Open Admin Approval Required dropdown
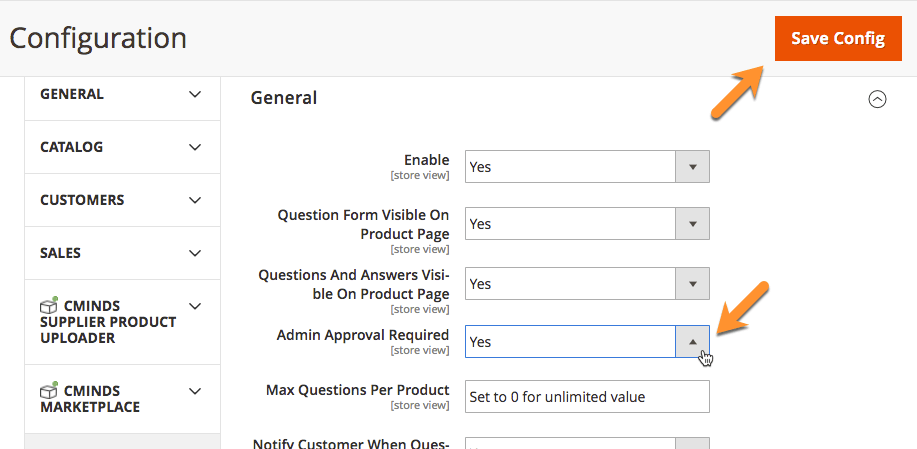Viewport: 917px width, 449px height. point(571,342)
